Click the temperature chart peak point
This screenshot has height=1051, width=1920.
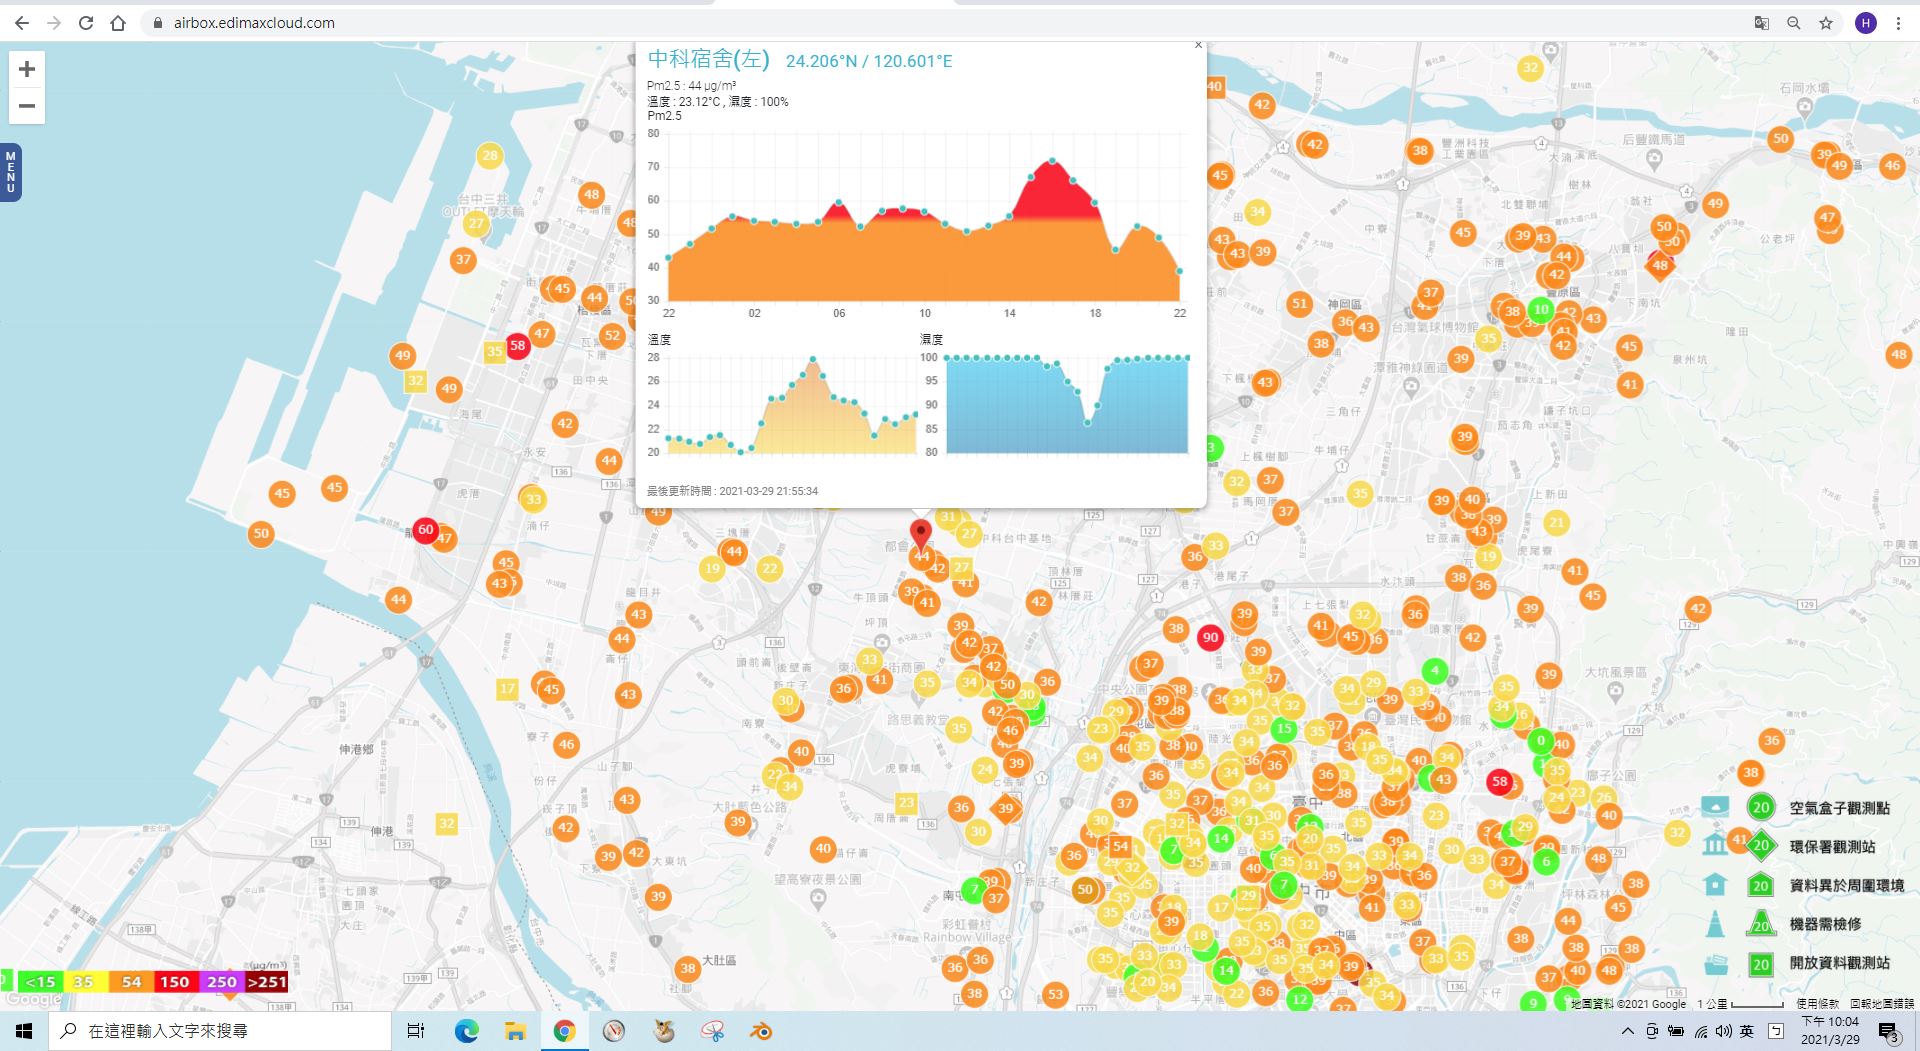tap(812, 359)
